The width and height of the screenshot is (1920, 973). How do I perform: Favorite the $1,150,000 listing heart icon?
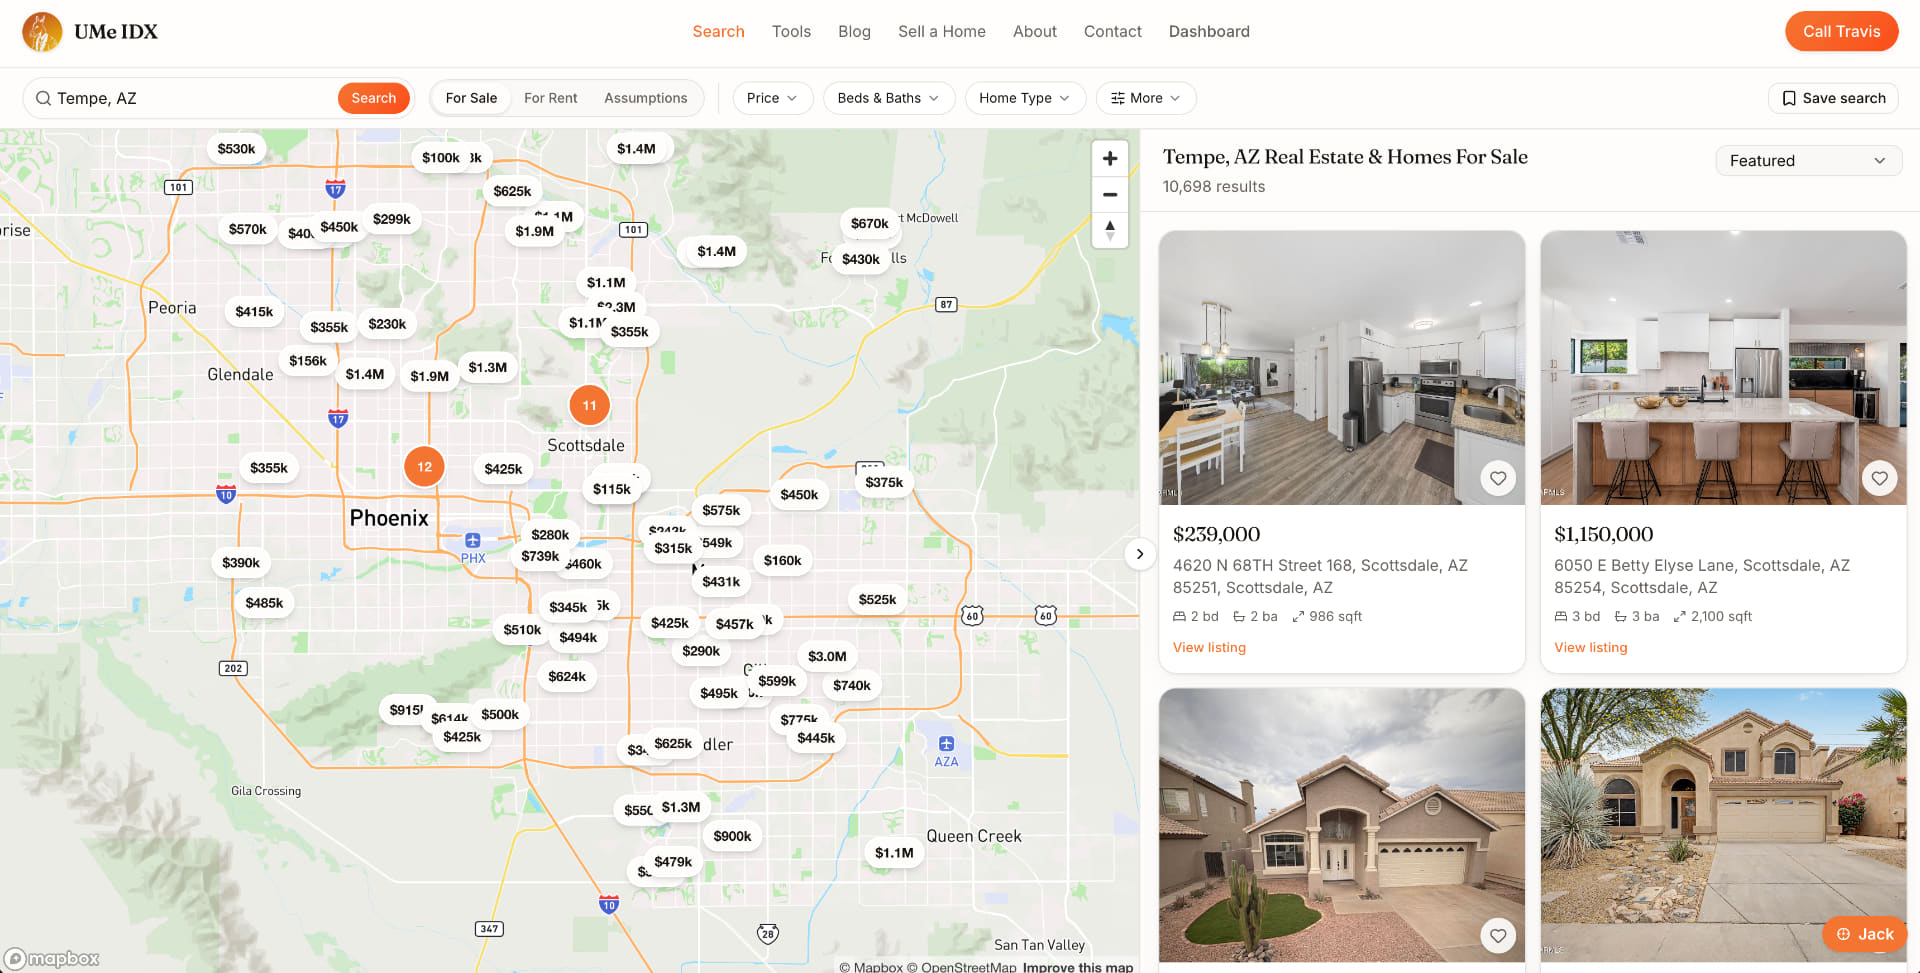click(x=1880, y=478)
